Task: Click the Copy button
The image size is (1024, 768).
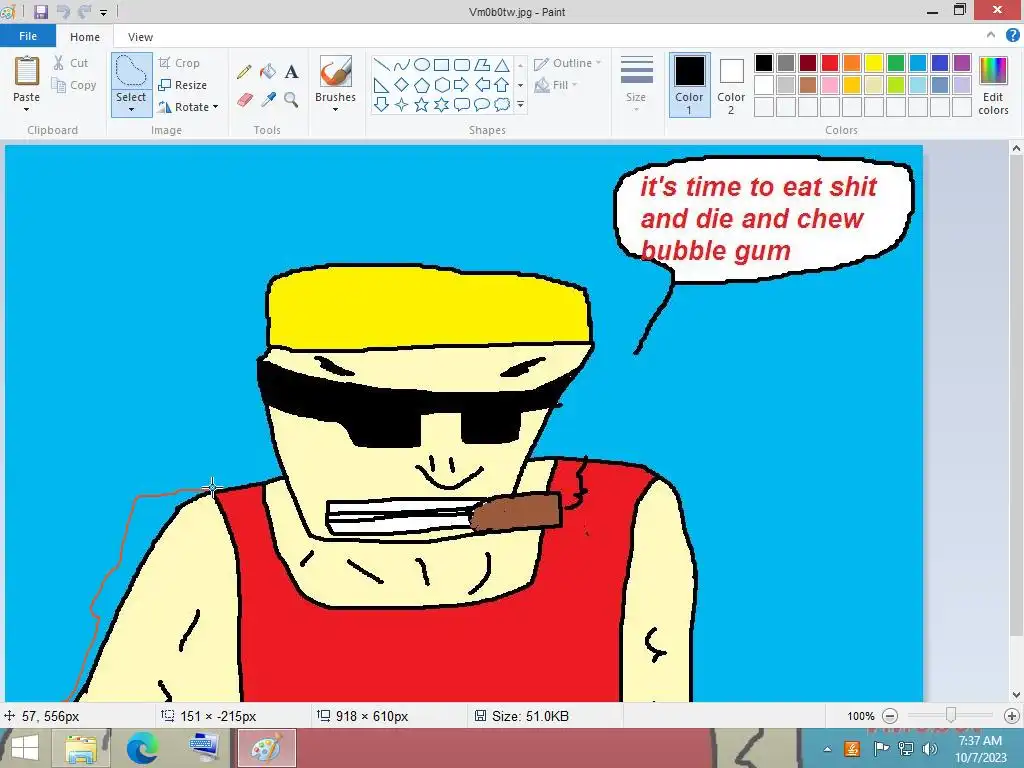Action: tap(74, 85)
